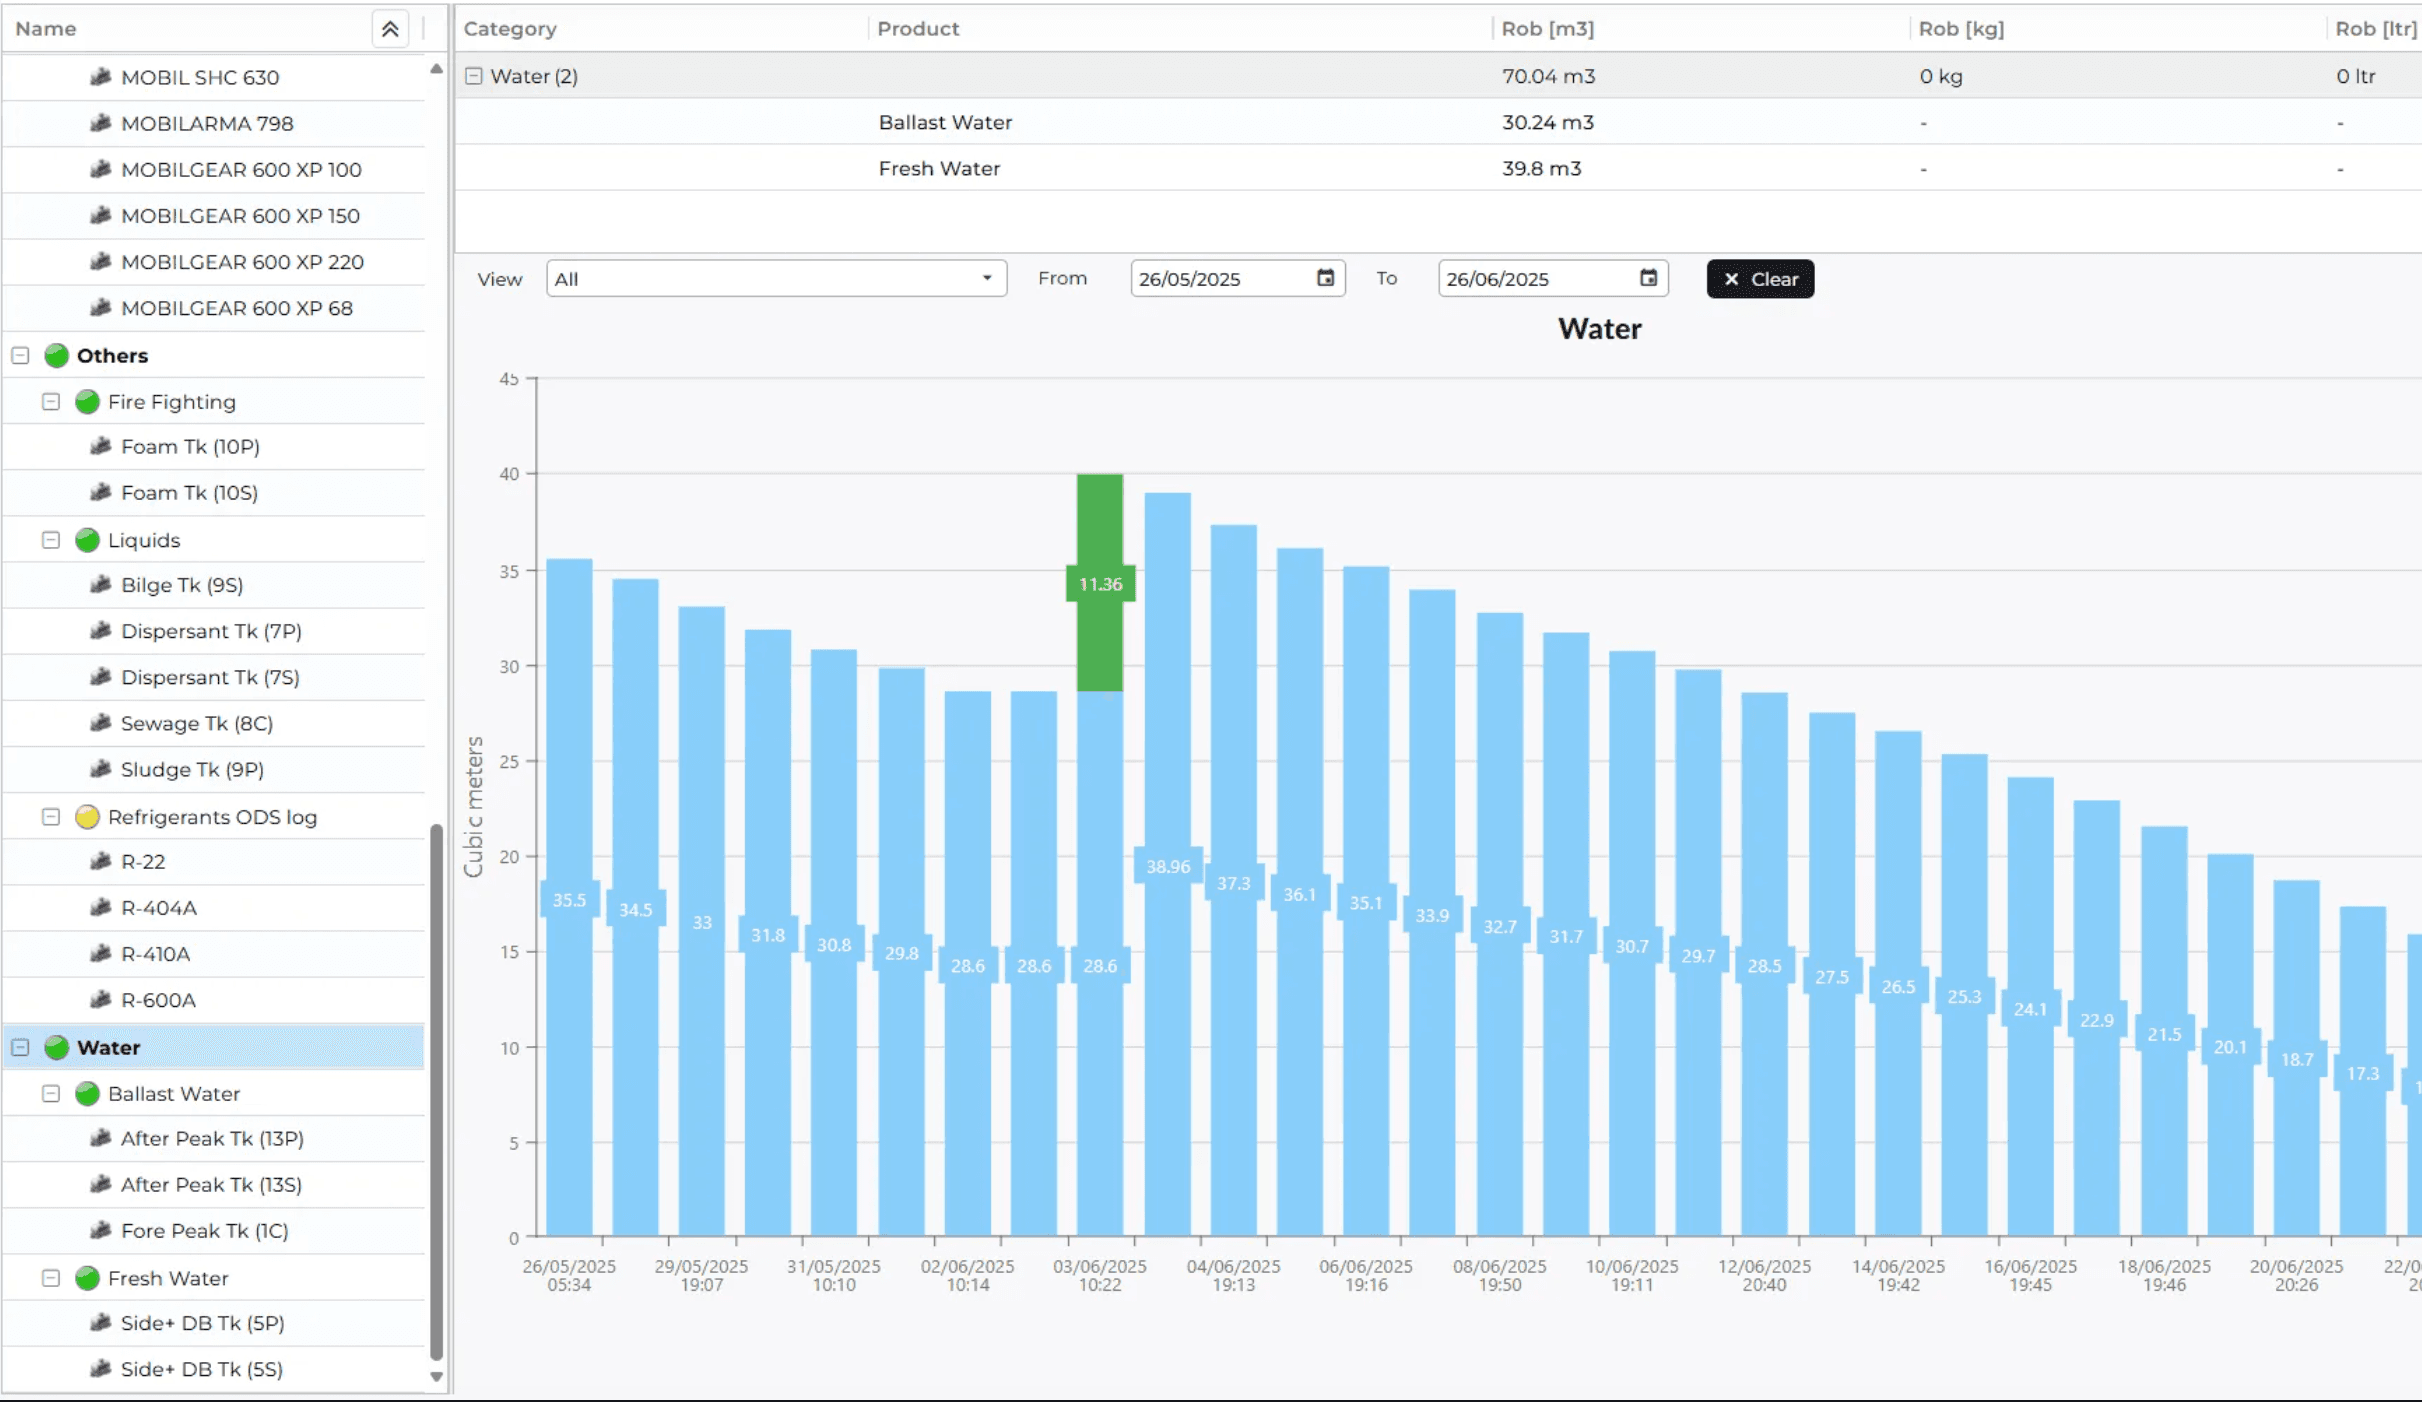
Task: Collapse the Ballast Water tree node
Action: pyautogui.click(x=51, y=1094)
